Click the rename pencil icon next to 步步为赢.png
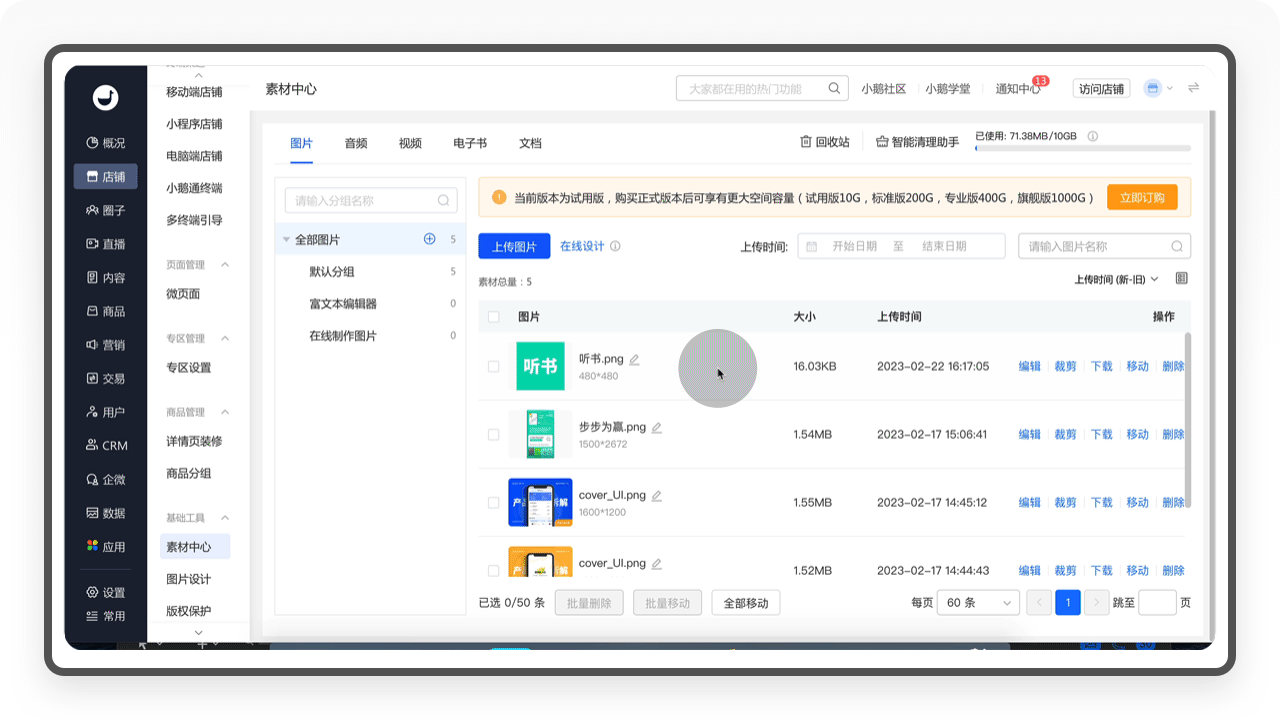The height and width of the screenshot is (720, 1280). [657, 427]
